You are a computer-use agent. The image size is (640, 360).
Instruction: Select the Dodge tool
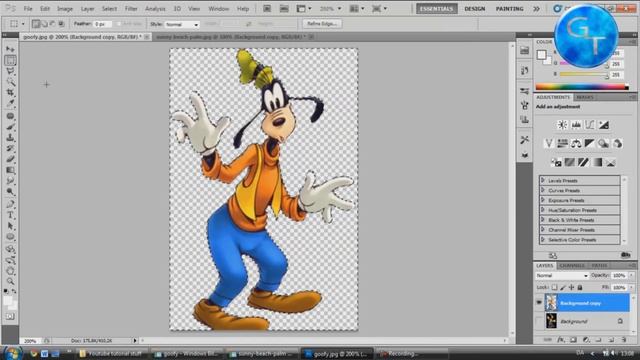point(10,191)
